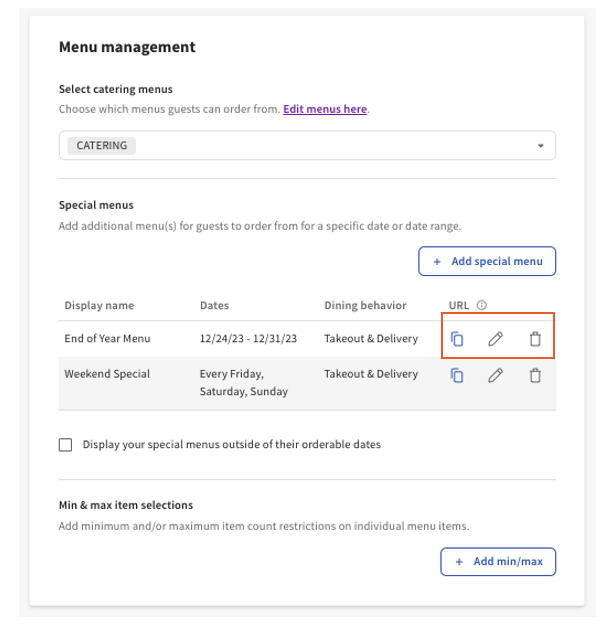Screen dimensions: 616x634
Task: Open the 'Edit menus here' link
Action: click(x=325, y=109)
